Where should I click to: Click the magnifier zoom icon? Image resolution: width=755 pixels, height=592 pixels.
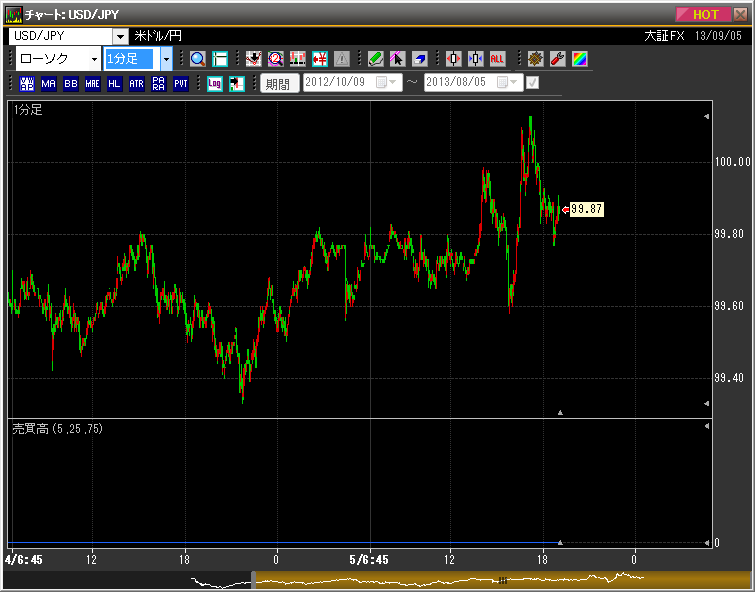197,59
